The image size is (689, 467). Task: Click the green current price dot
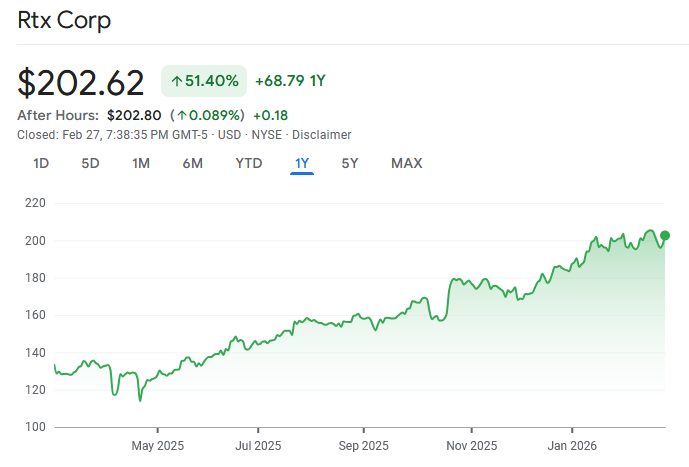pos(665,235)
